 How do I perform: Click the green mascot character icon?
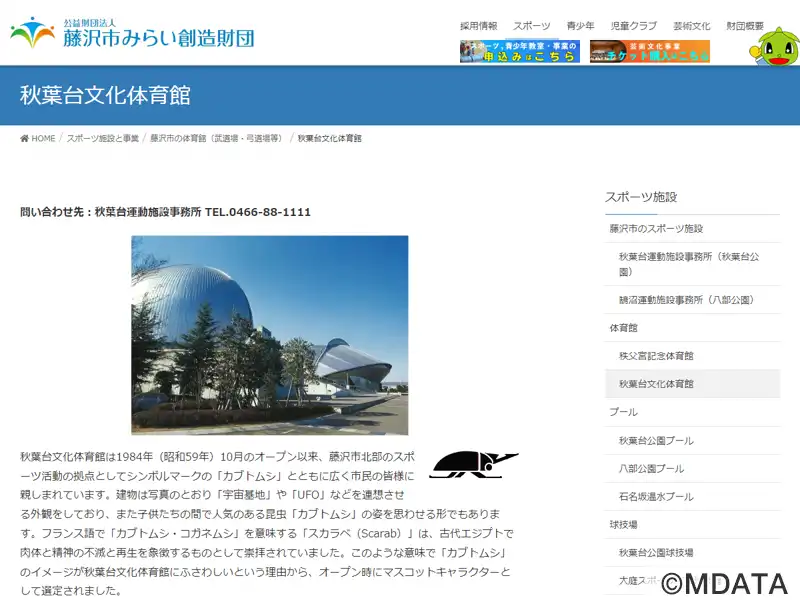tap(774, 46)
